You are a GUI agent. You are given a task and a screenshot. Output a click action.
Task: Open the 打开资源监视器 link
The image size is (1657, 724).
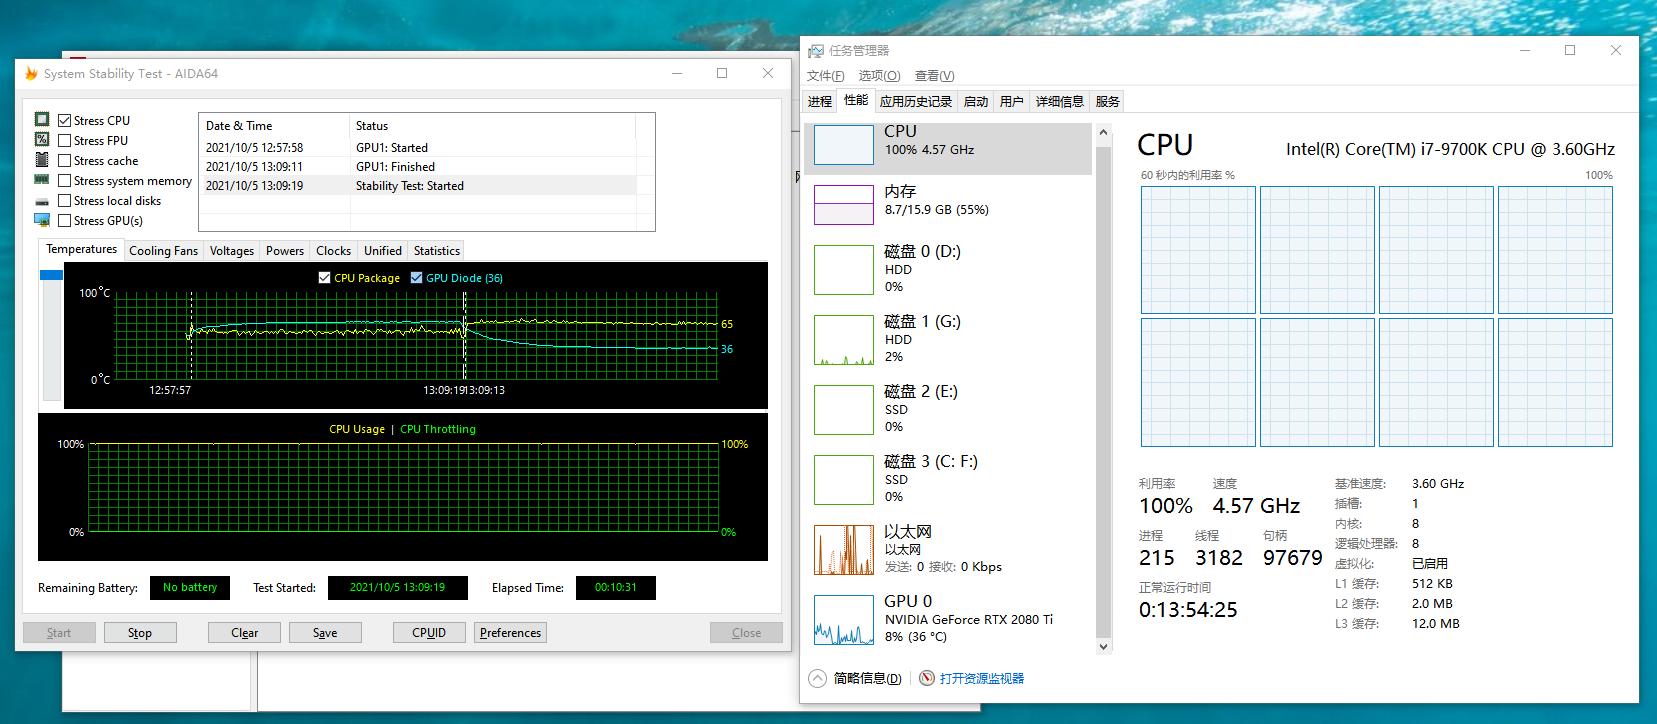pyautogui.click(x=982, y=678)
